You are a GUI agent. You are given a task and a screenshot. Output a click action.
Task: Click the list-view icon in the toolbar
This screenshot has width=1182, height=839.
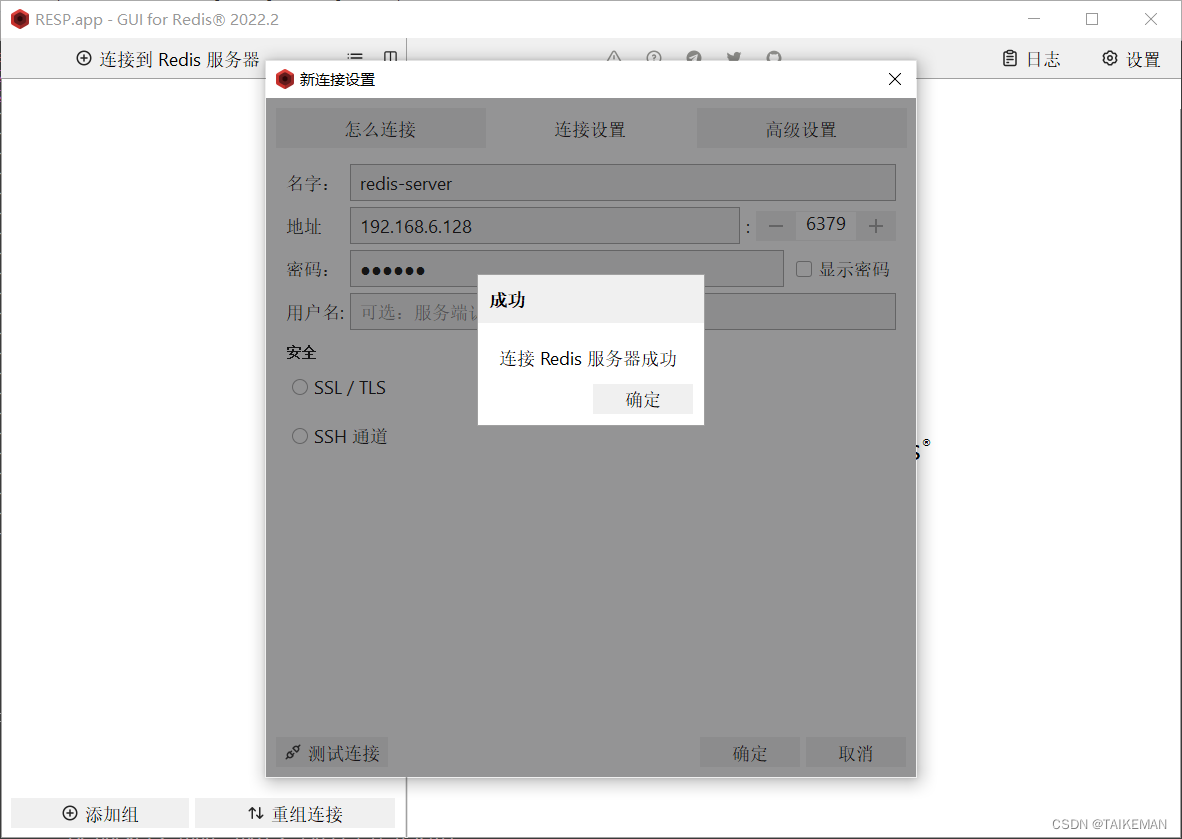(355, 57)
